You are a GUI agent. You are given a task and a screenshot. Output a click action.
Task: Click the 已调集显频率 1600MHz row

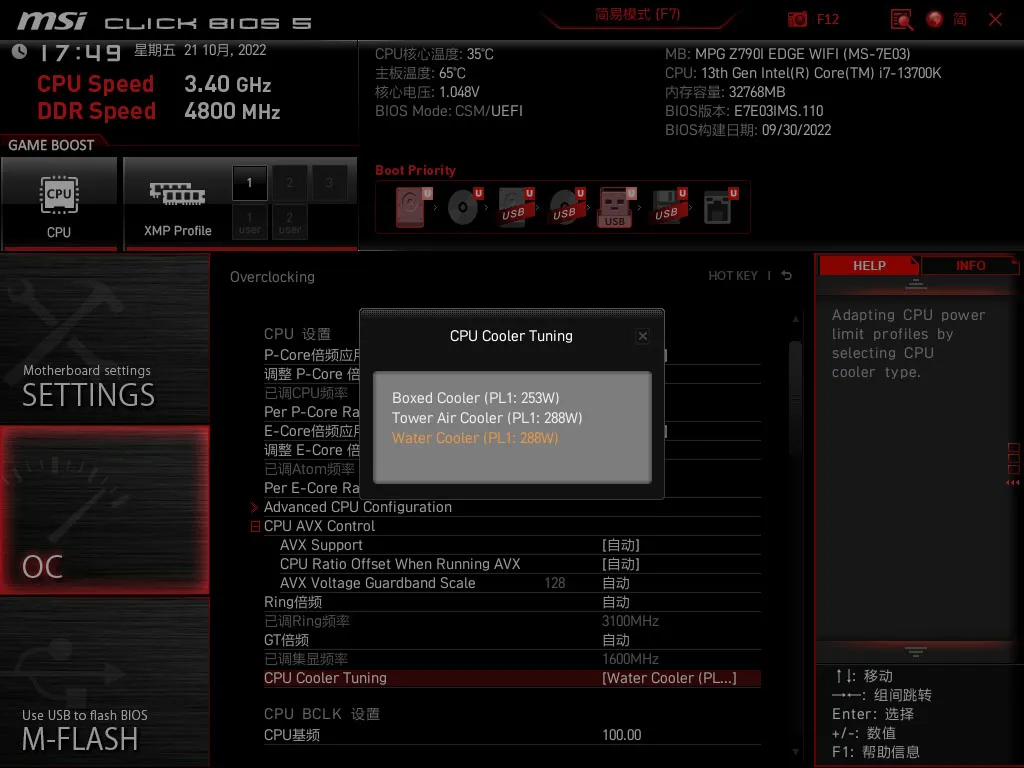(x=512, y=659)
